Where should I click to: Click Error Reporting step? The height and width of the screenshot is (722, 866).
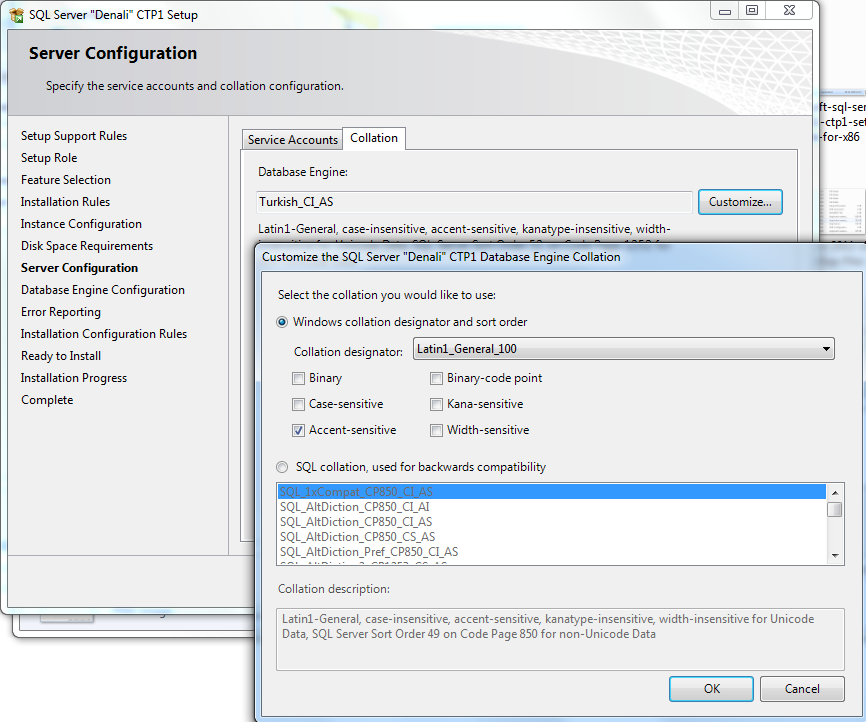tap(61, 312)
